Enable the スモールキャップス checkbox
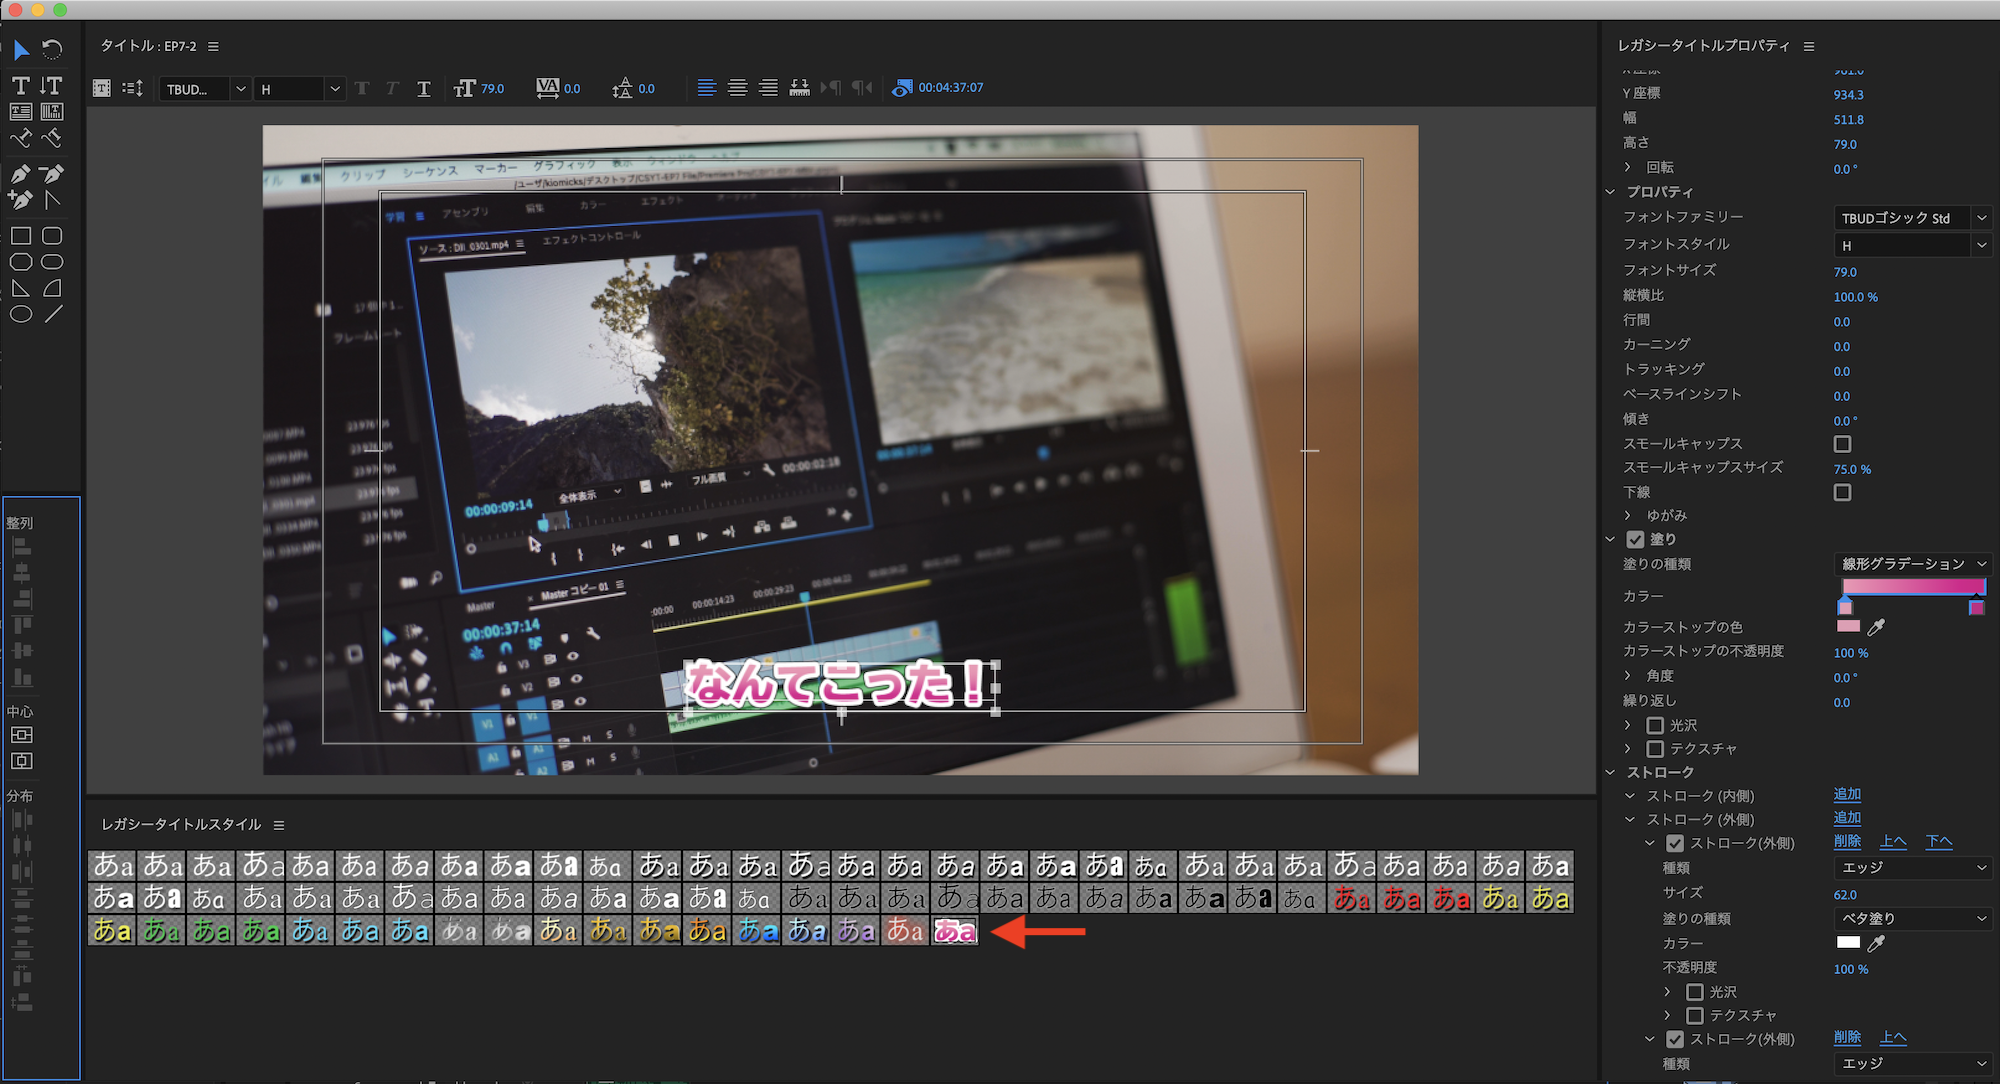The width and height of the screenshot is (2000, 1084). point(1842,444)
